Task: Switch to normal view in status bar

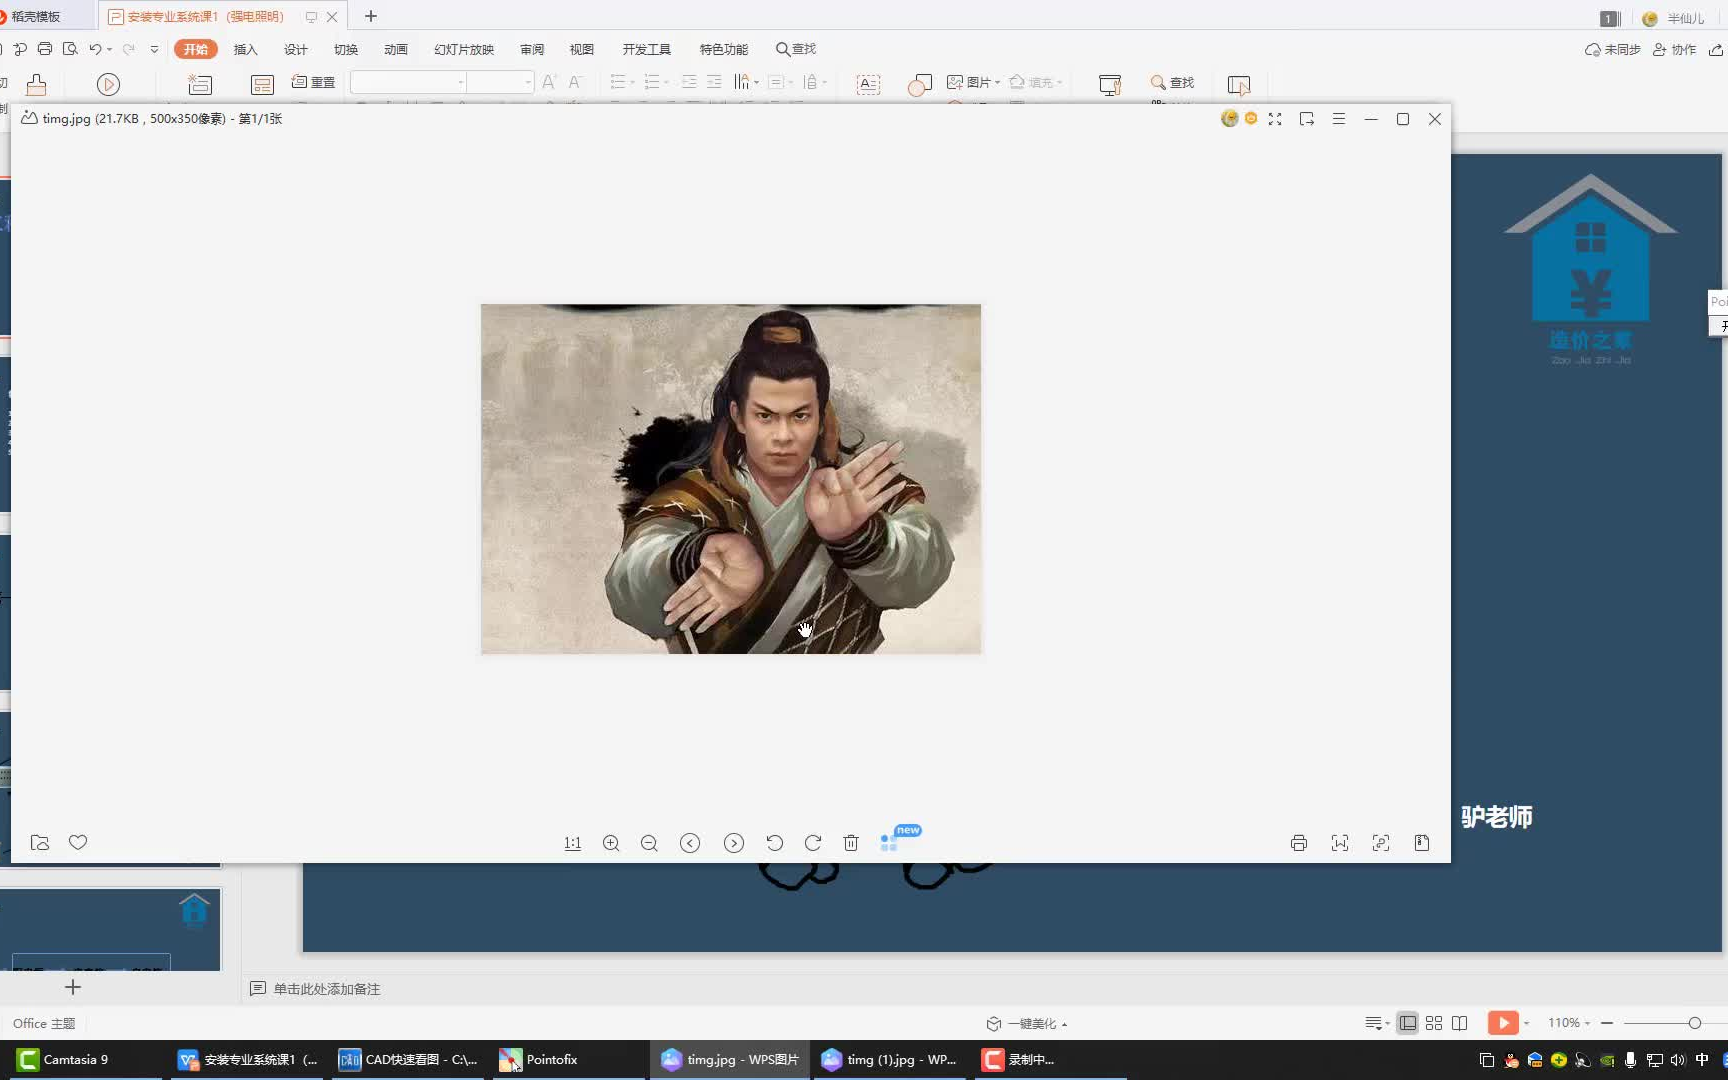Action: tap(1408, 1023)
